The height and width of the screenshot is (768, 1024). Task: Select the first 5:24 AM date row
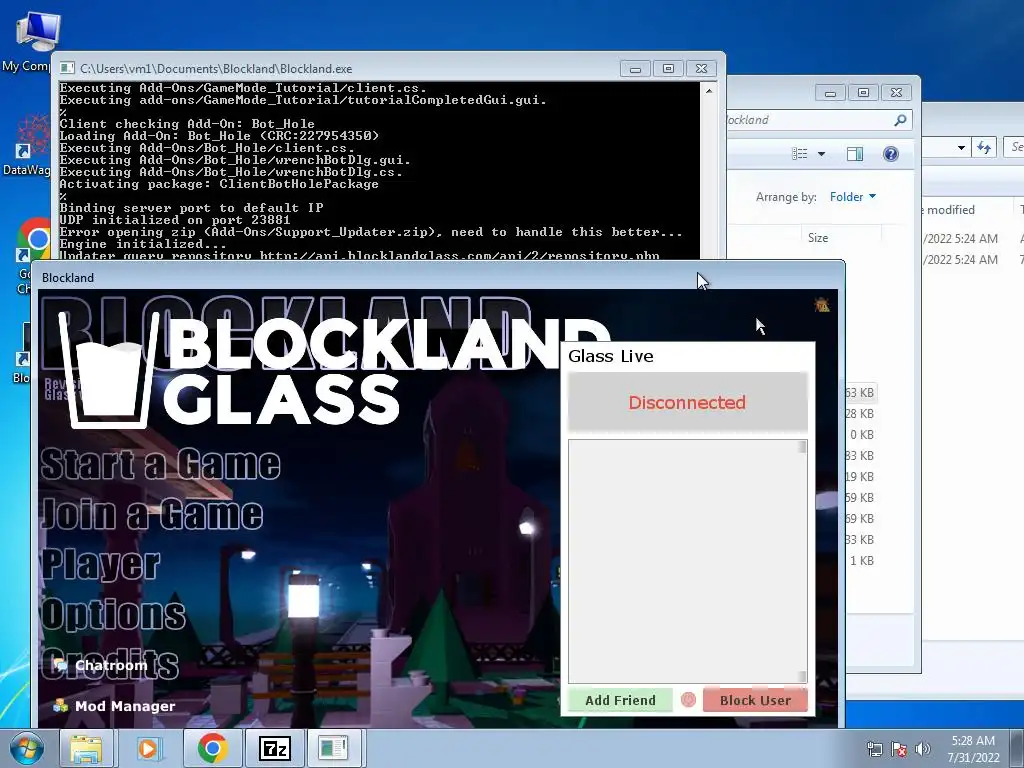973,238
